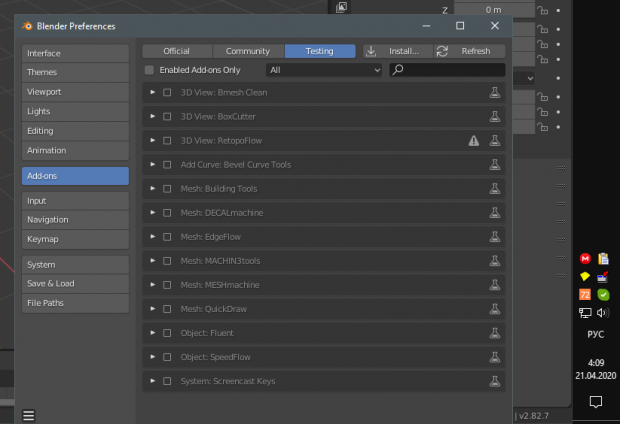
Task: Click the Z location 0 m field
Action: click(x=494, y=10)
